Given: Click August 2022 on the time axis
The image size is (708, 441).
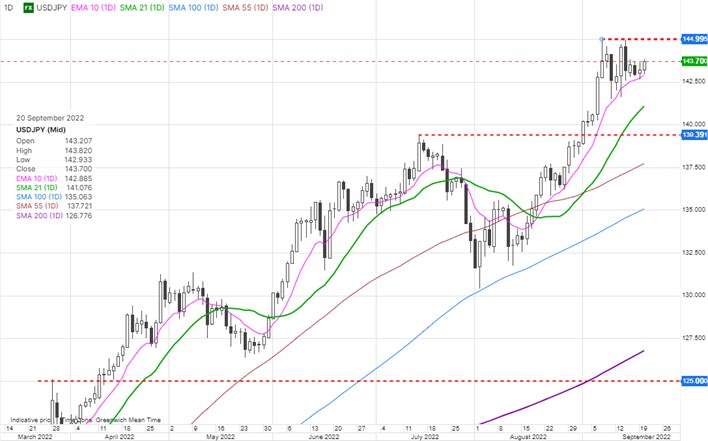Looking at the screenshot, I should (x=528, y=436).
